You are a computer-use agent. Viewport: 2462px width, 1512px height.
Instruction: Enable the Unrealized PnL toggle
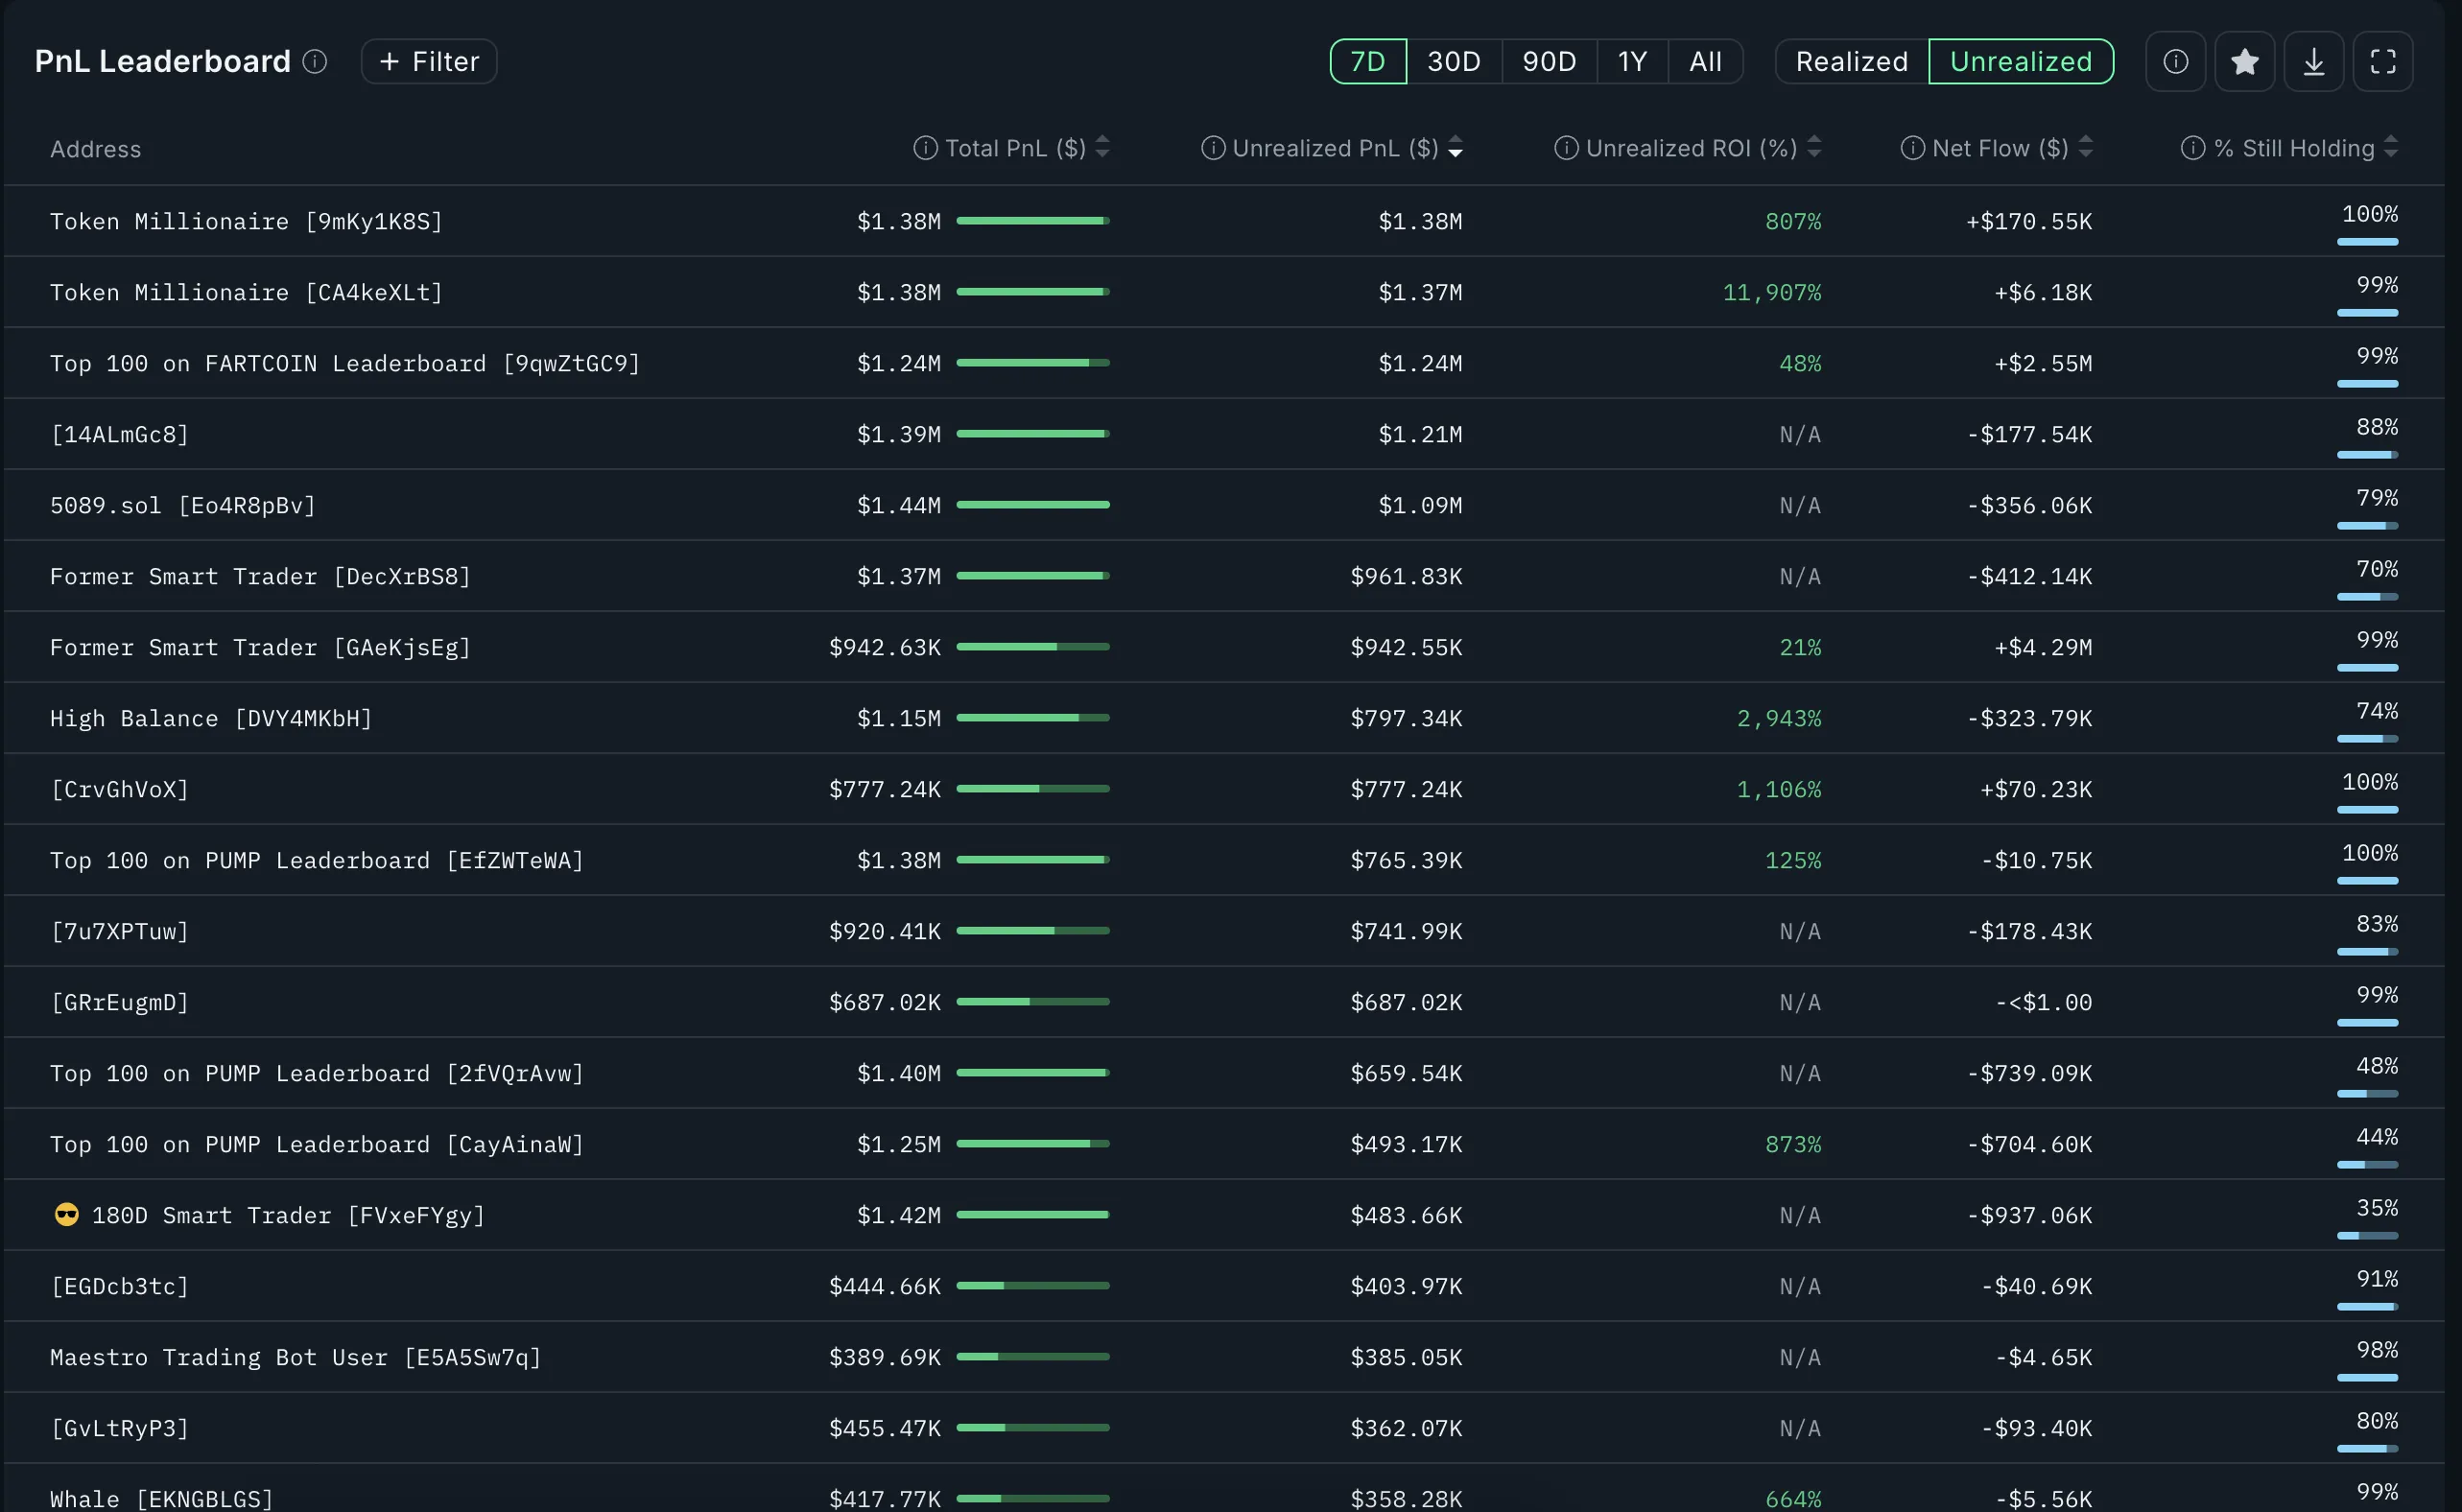tap(2020, 61)
